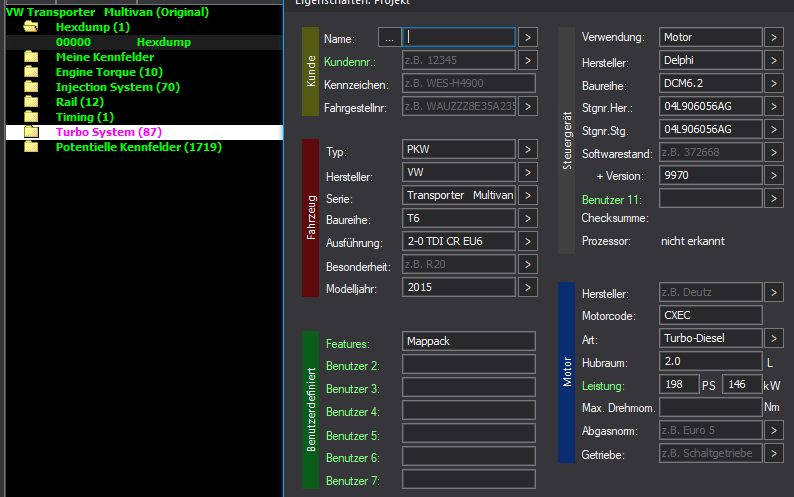Screen dimensions: 794x497
Task: Click the Potentielle Kennfelder folder icon
Action: pos(31,147)
